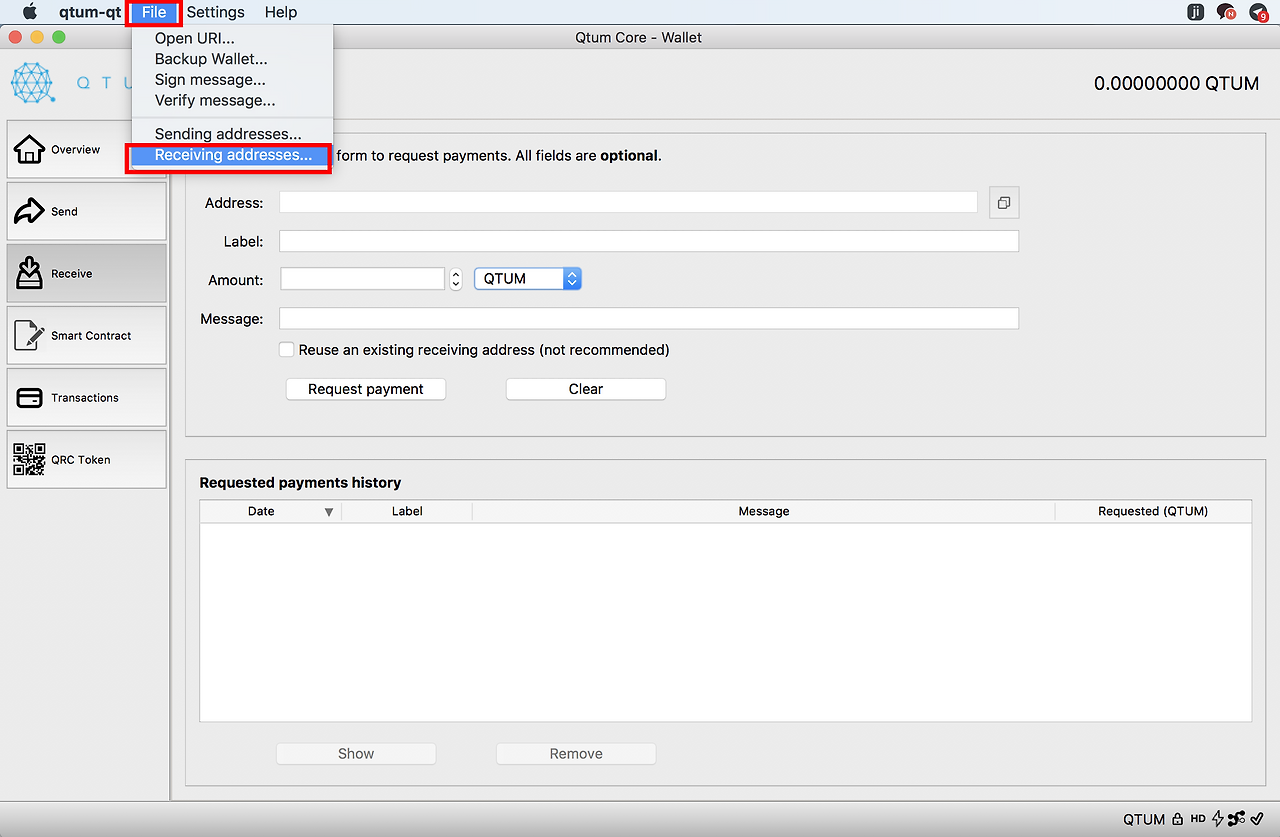Focus the Message input field
This screenshot has height=837, width=1280.
point(649,318)
